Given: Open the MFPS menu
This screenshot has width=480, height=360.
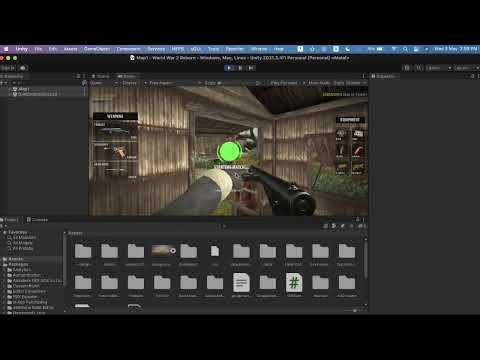Looking at the screenshot, I should [178, 49].
